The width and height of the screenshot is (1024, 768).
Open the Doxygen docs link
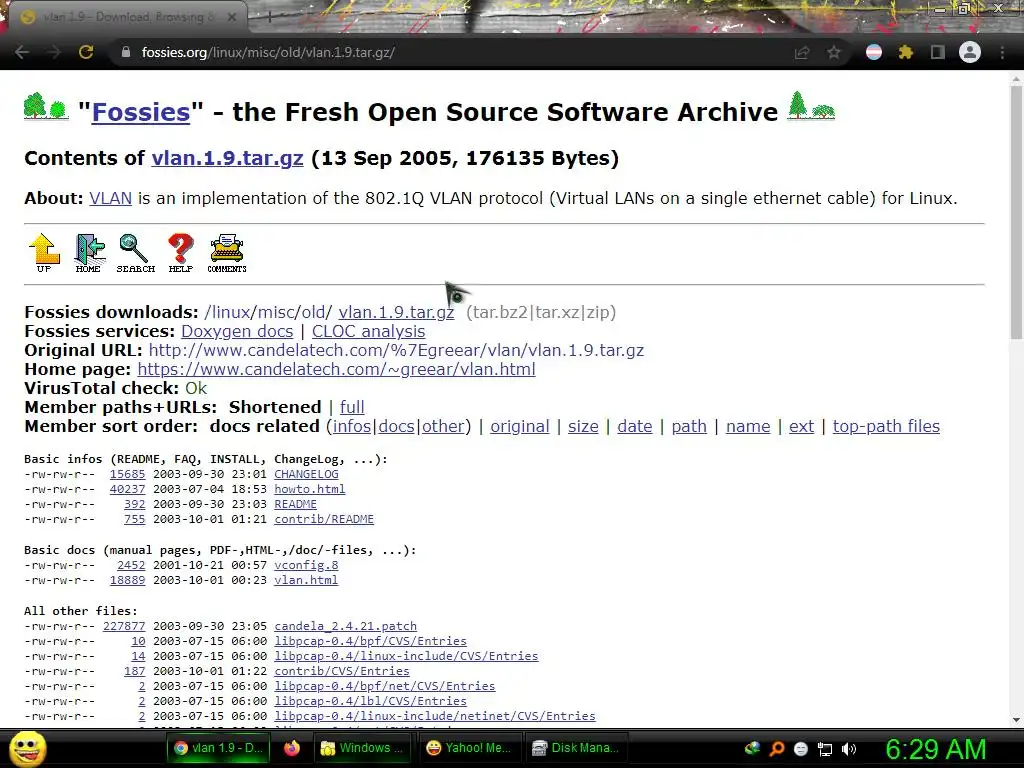coord(237,331)
